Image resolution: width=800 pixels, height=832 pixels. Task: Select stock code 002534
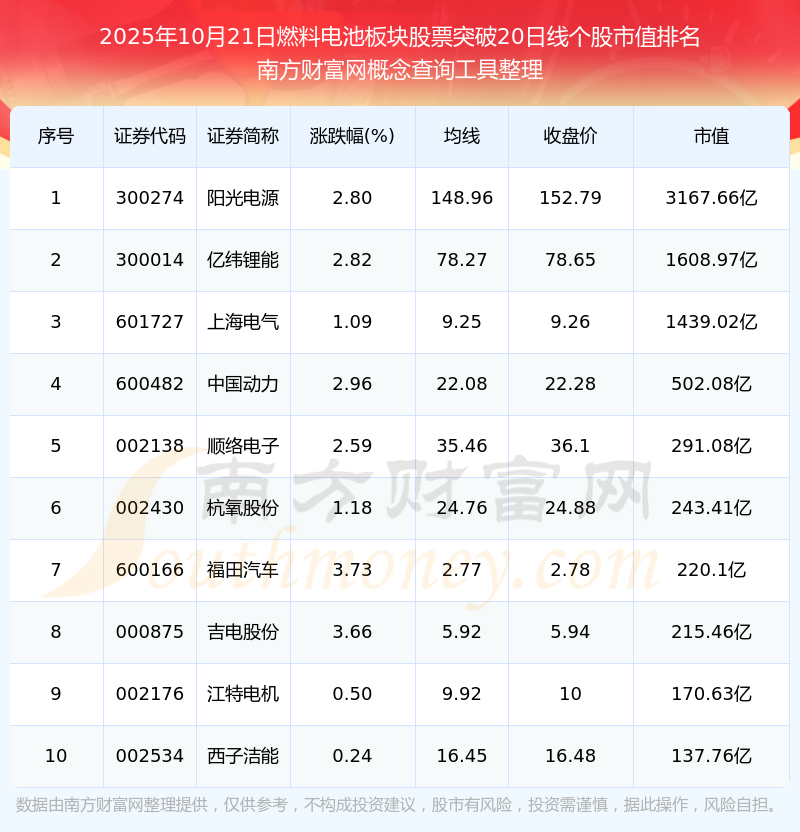coord(150,756)
